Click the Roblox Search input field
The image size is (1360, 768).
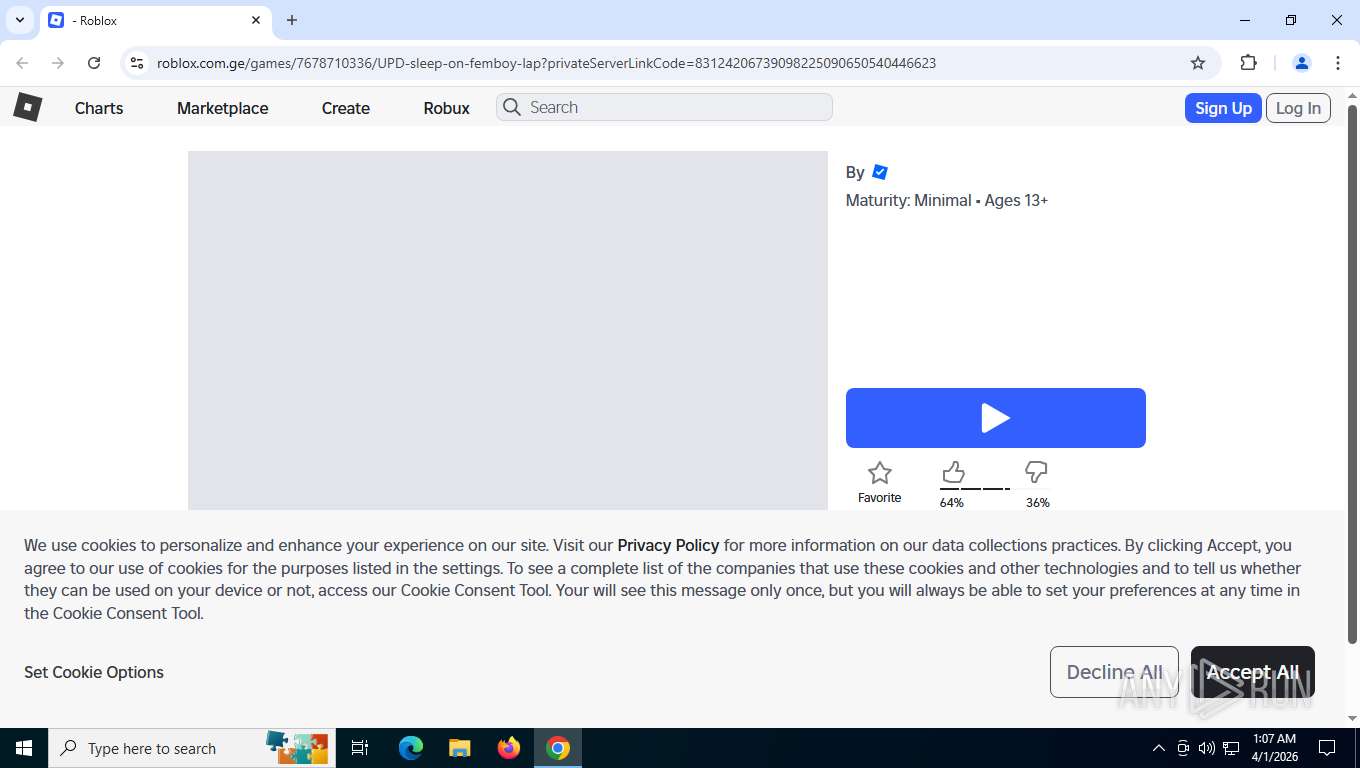coord(664,107)
